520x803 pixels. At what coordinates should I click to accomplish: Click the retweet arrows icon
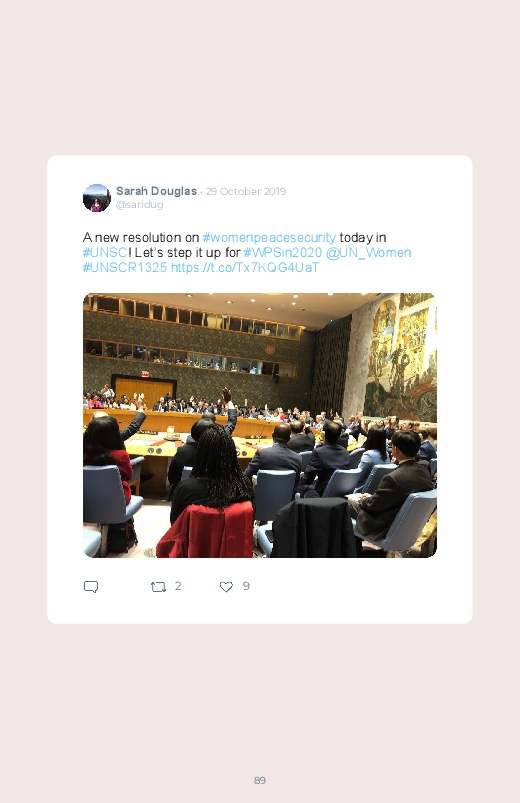click(158, 587)
